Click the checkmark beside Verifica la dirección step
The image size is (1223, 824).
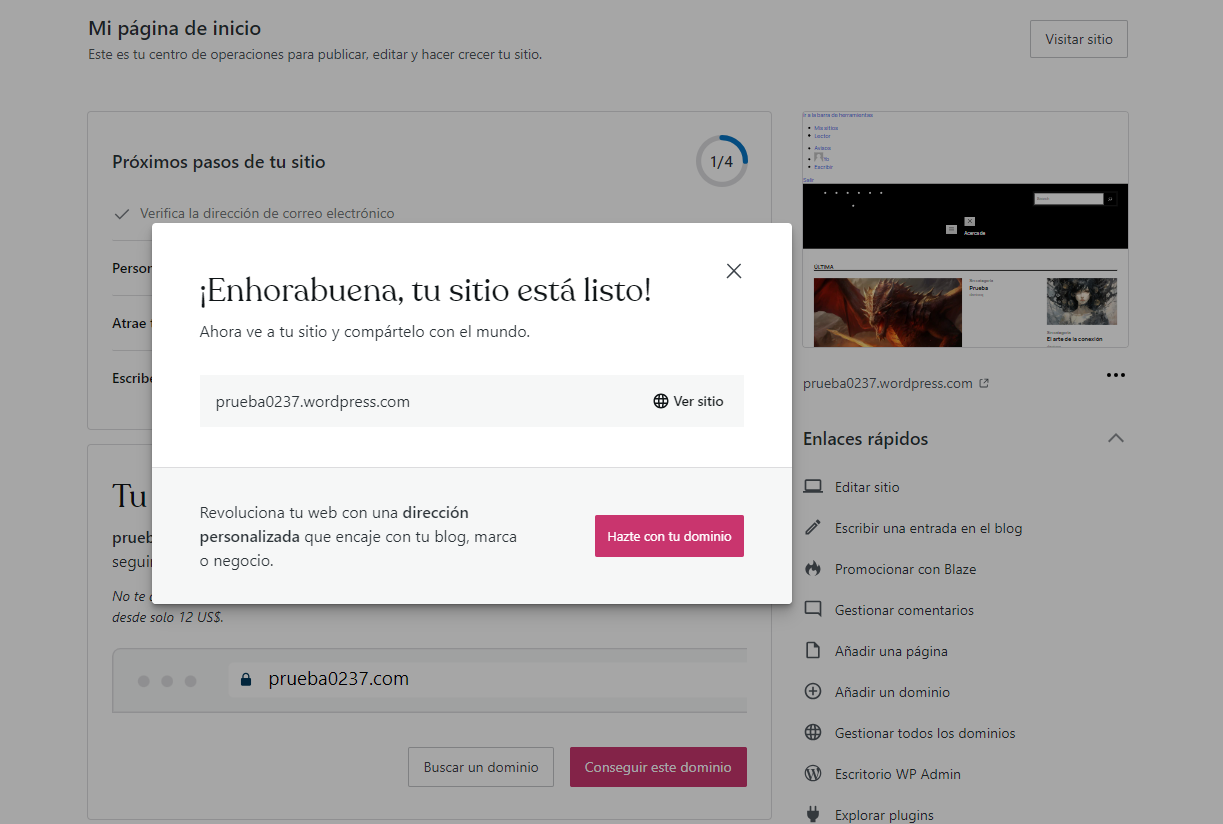click(x=122, y=213)
